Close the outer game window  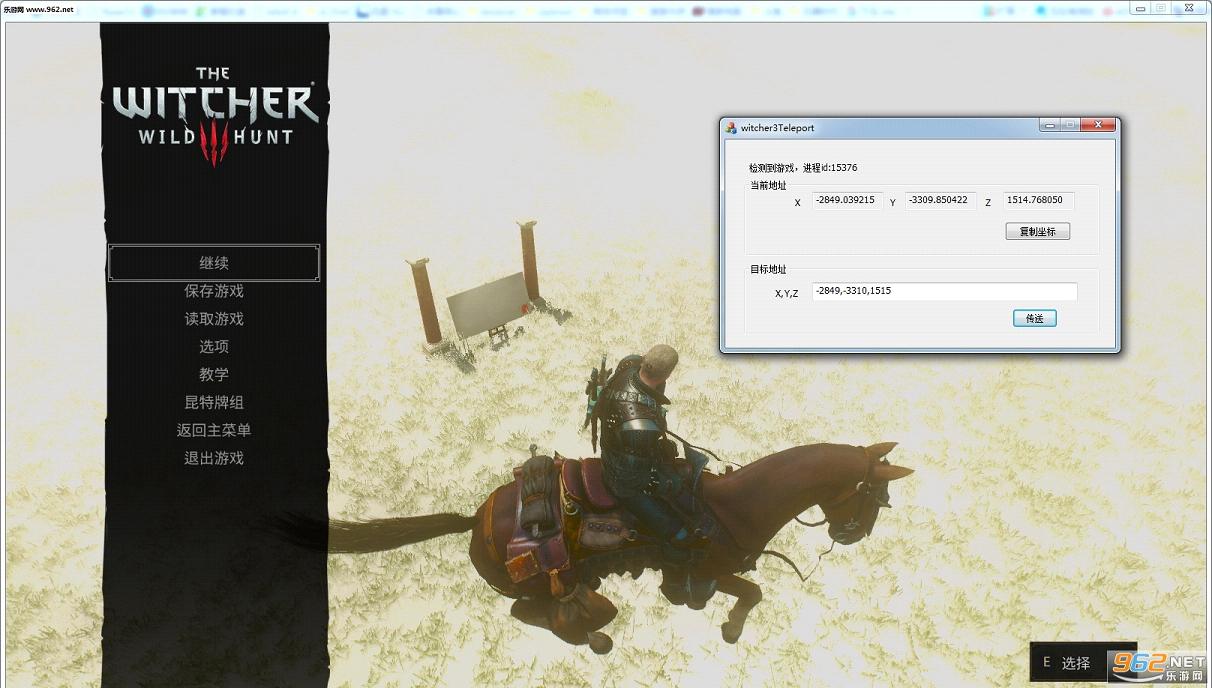[1187, 8]
